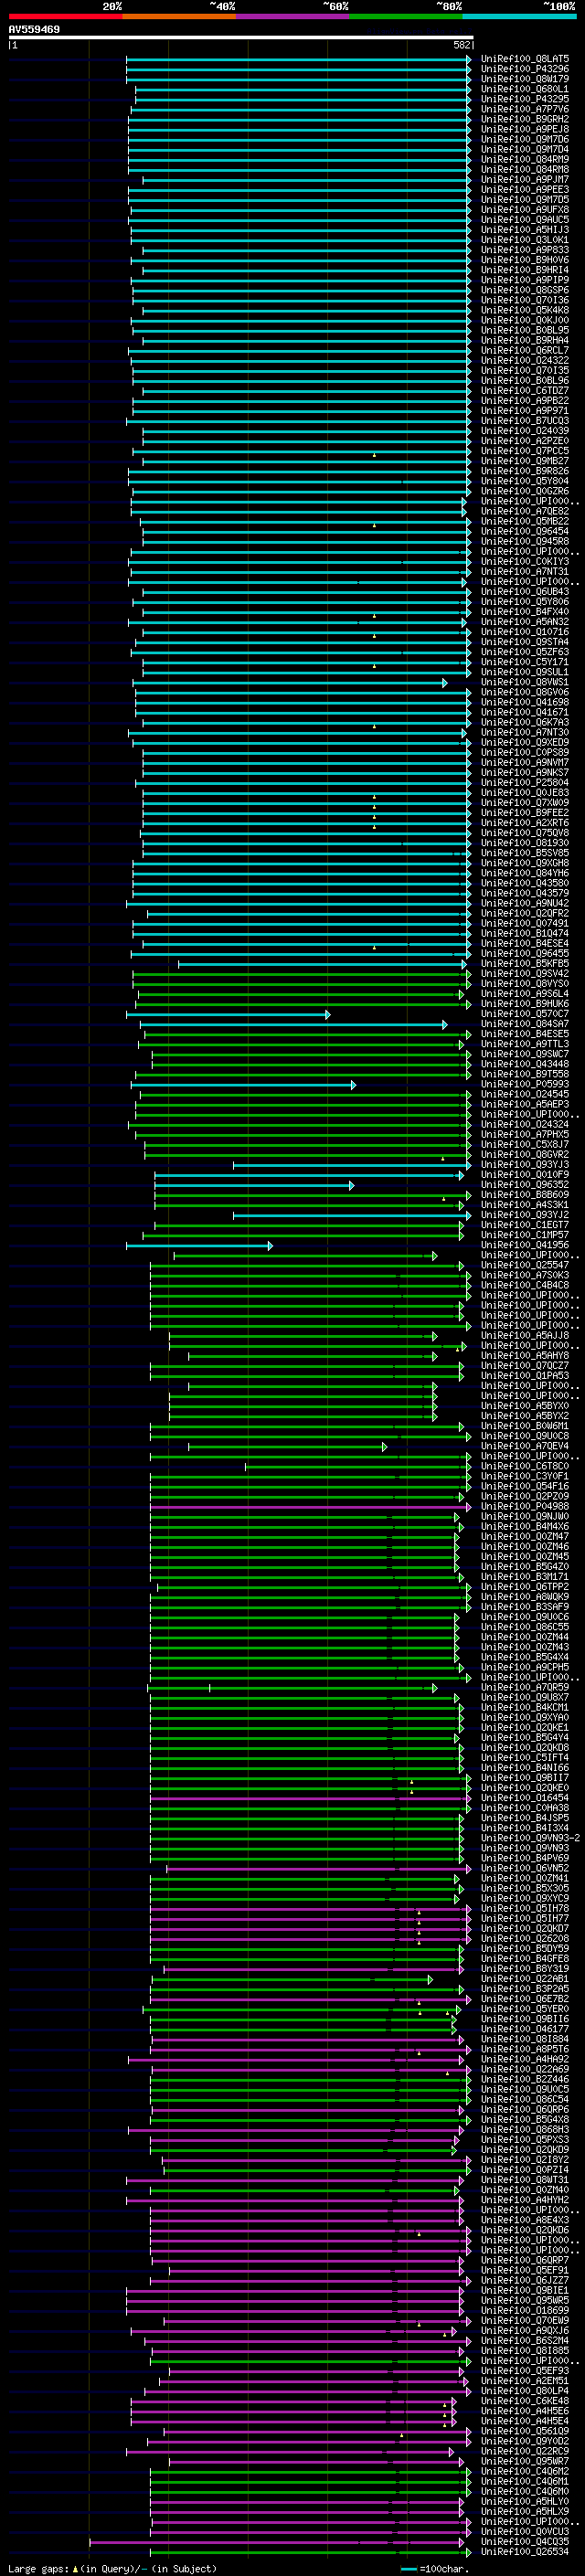The width and height of the screenshot is (585, 2576).
Task: Open hit UniRef100_O24545
Action: pyautogui.click(x=525, y=1094)
